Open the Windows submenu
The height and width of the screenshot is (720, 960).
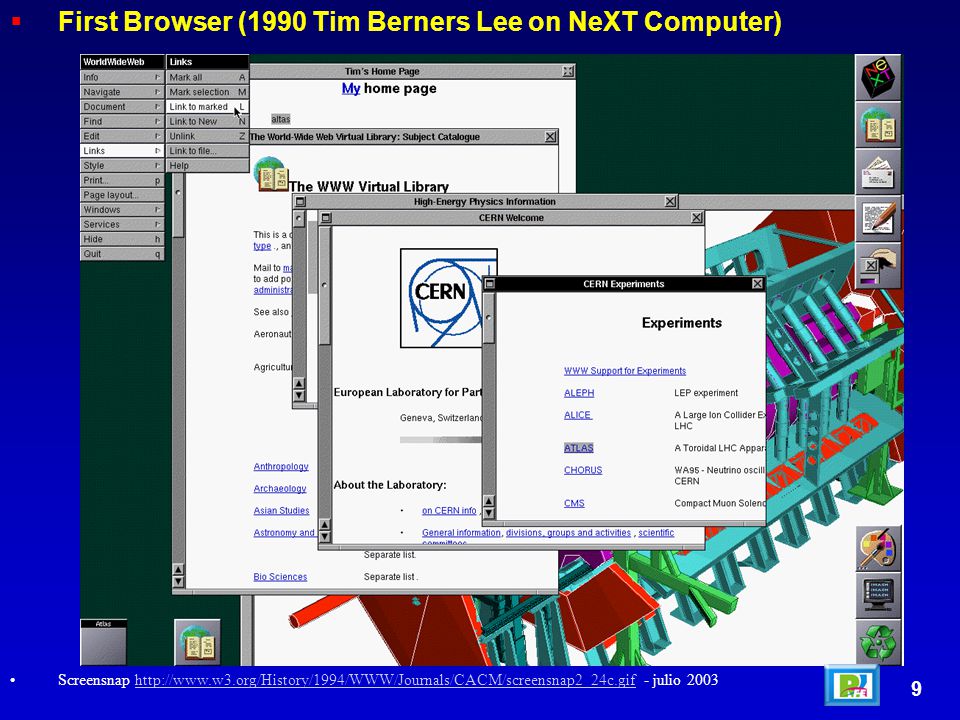[122, 209]
